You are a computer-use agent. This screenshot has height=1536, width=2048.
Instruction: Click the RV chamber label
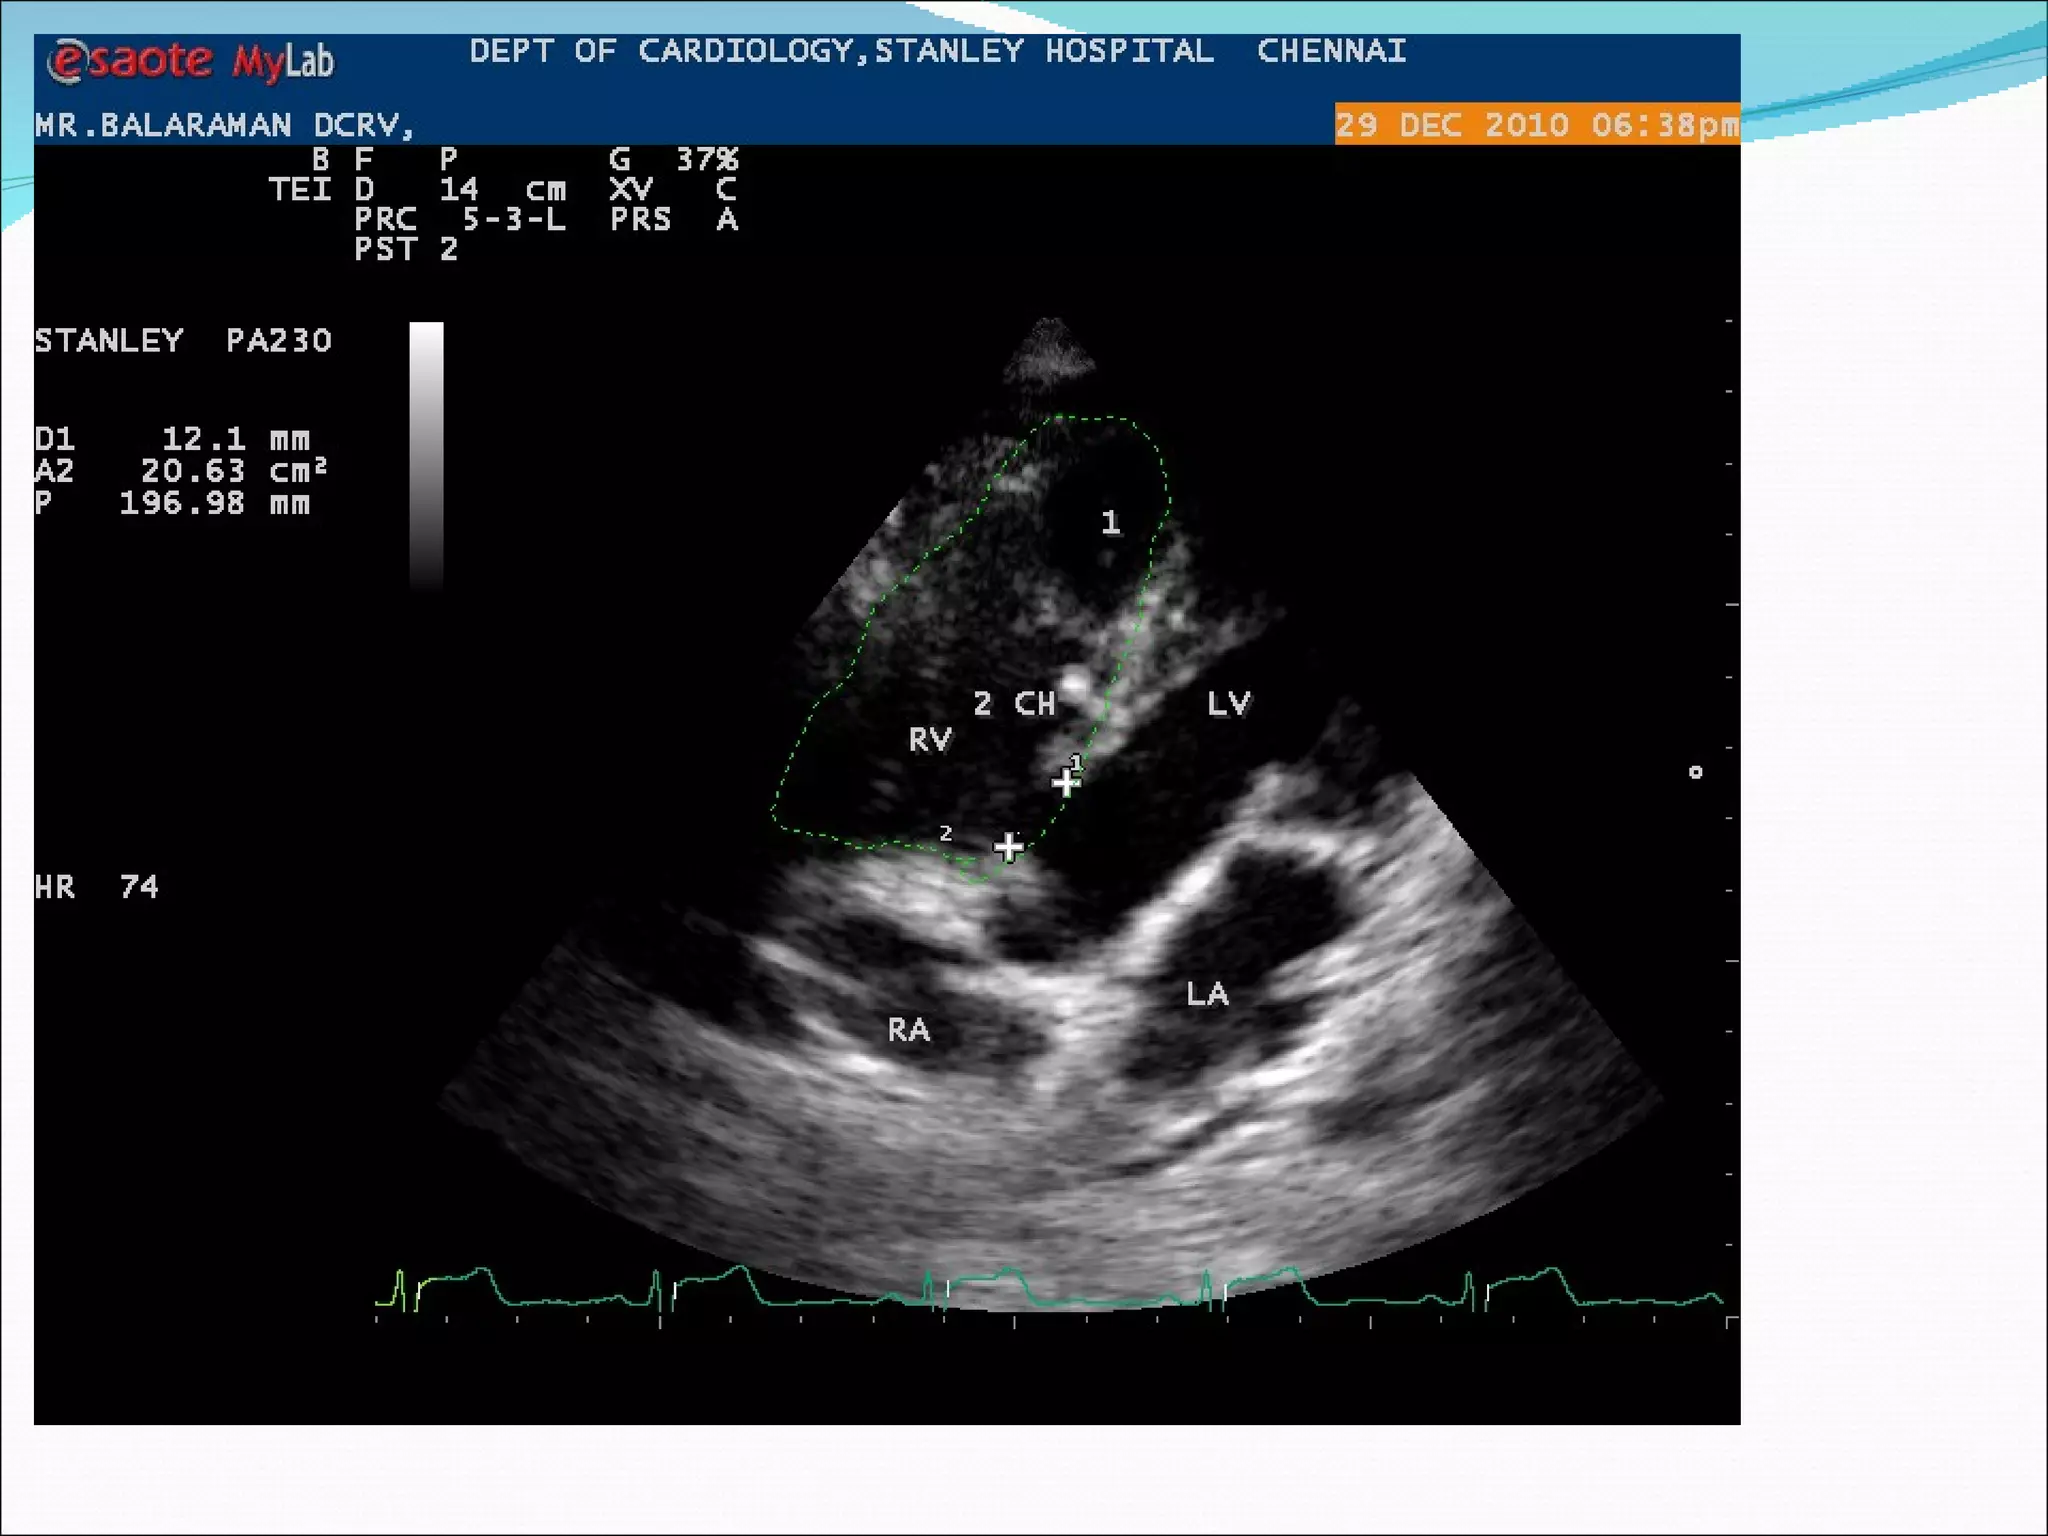pyautogui.click(x=930, y=740)
